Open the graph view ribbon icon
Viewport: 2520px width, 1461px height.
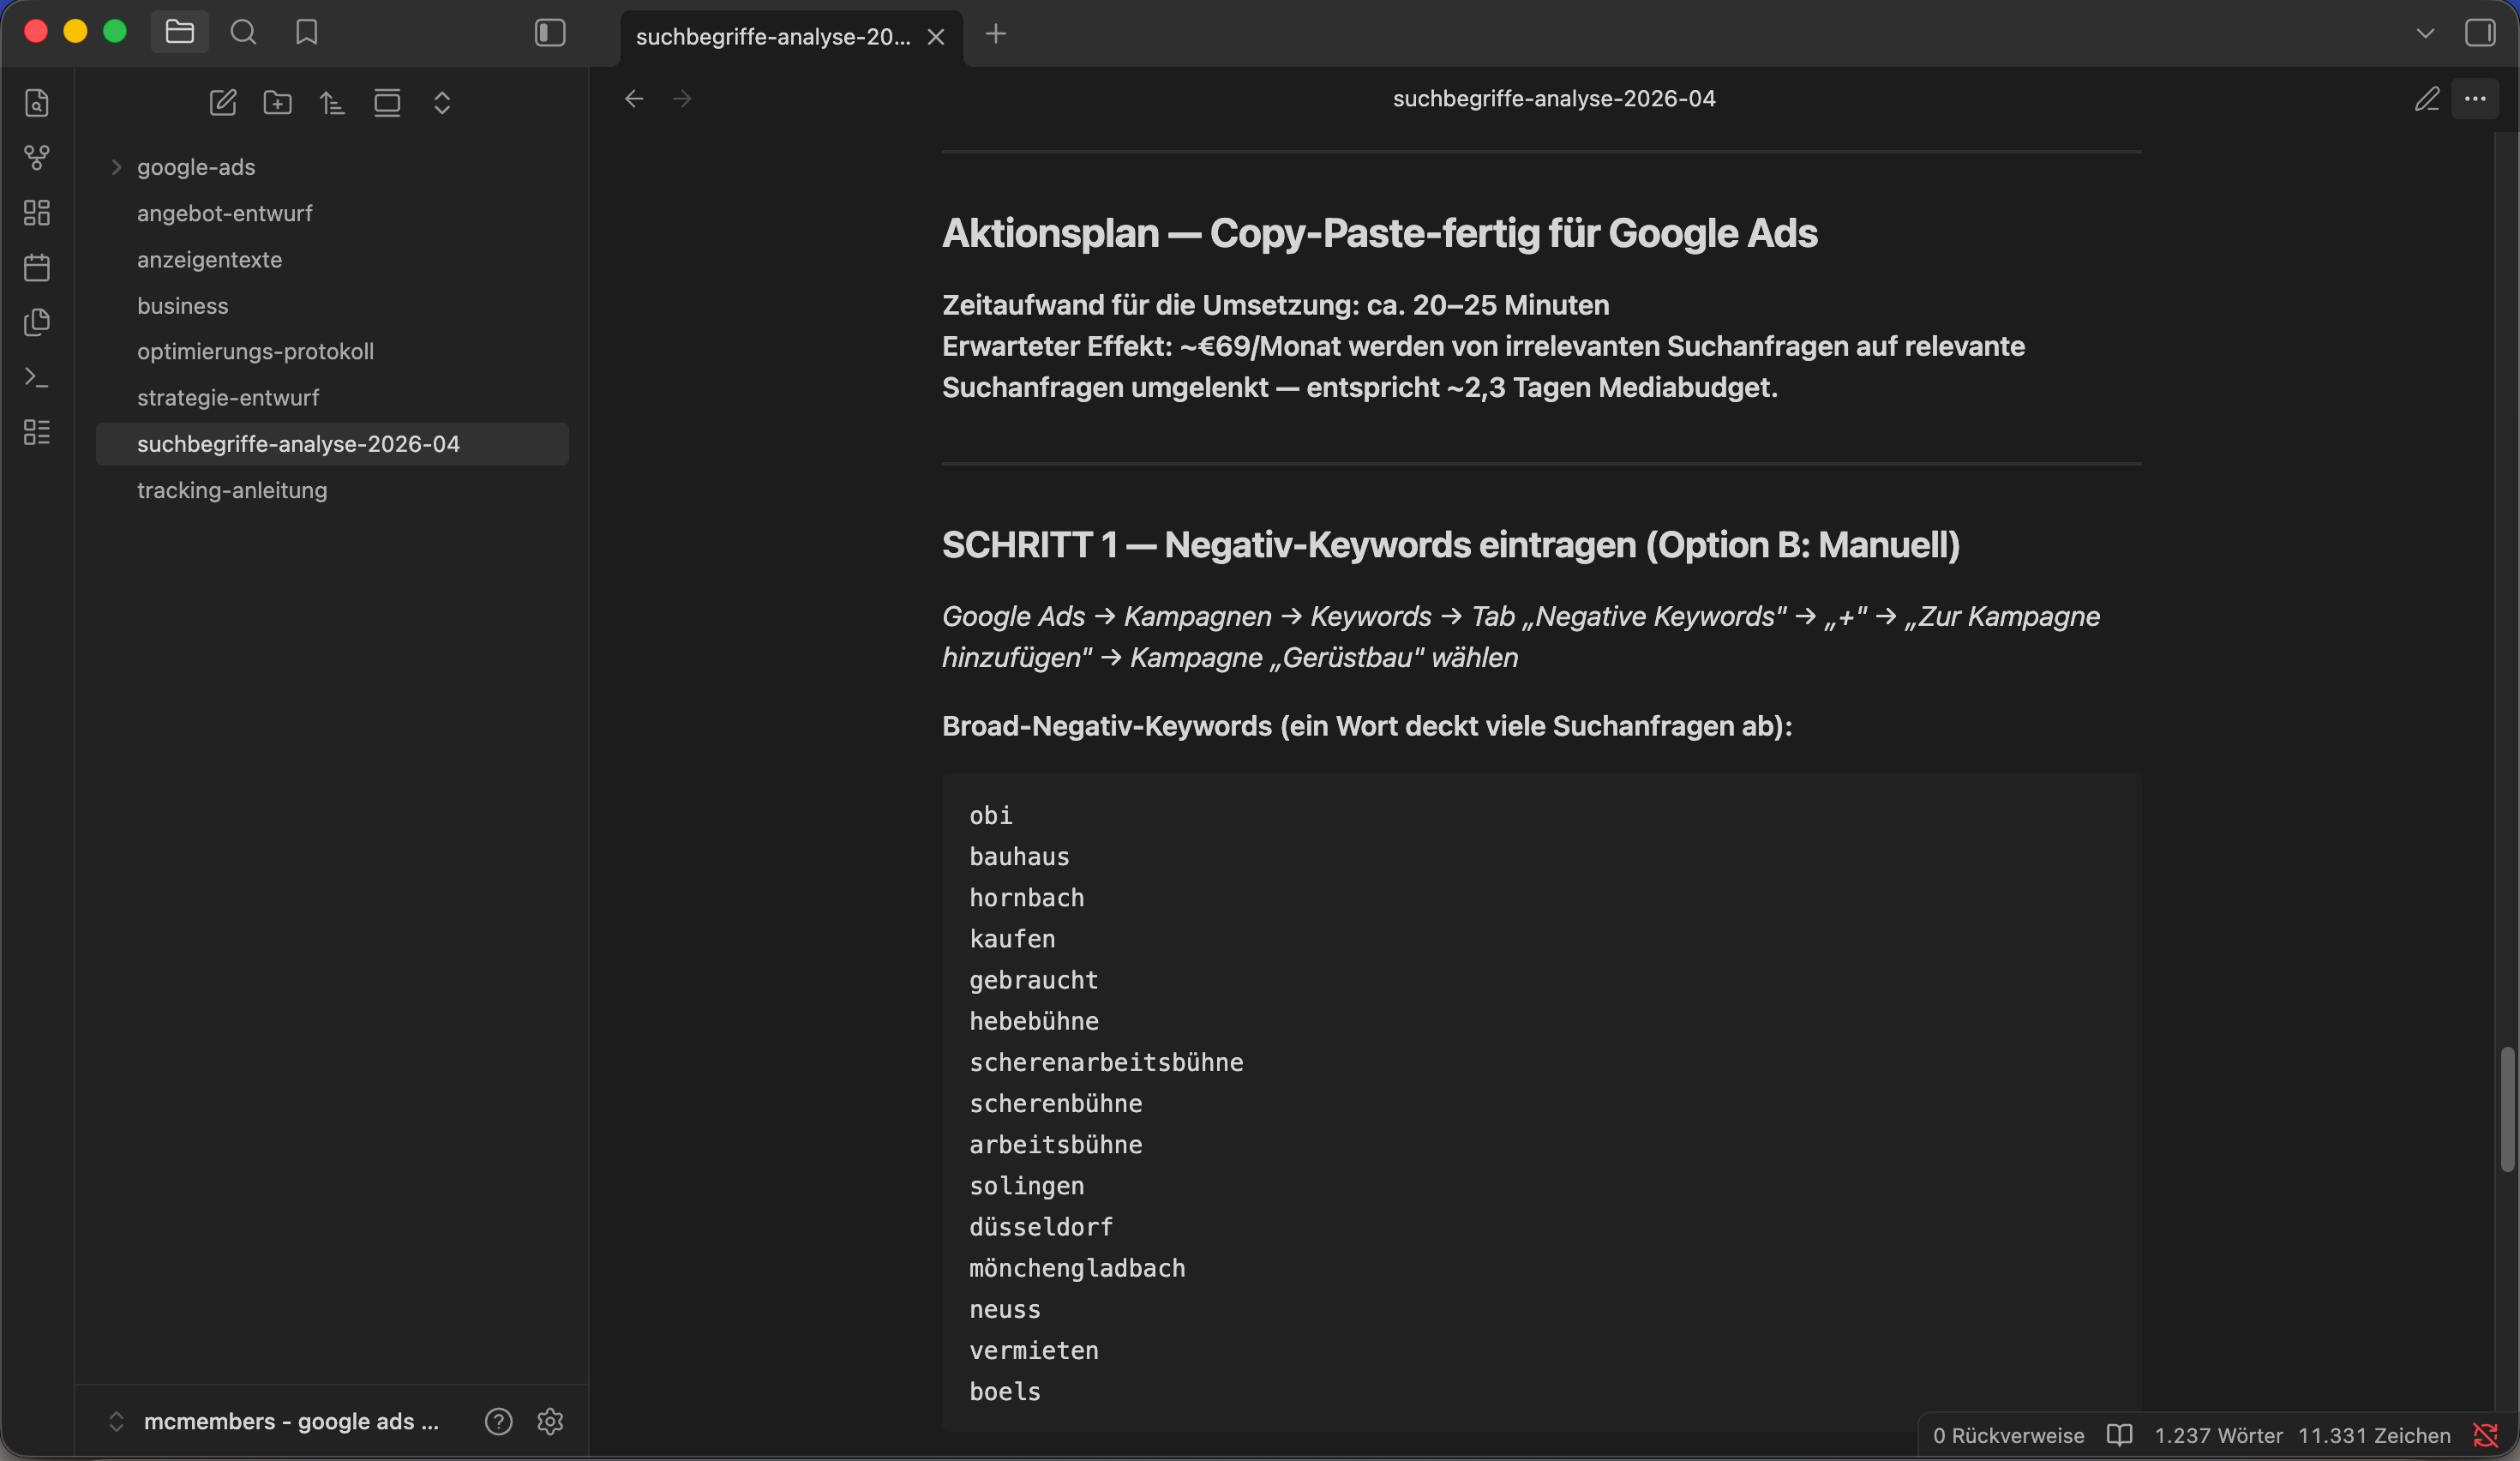[37, 157]
